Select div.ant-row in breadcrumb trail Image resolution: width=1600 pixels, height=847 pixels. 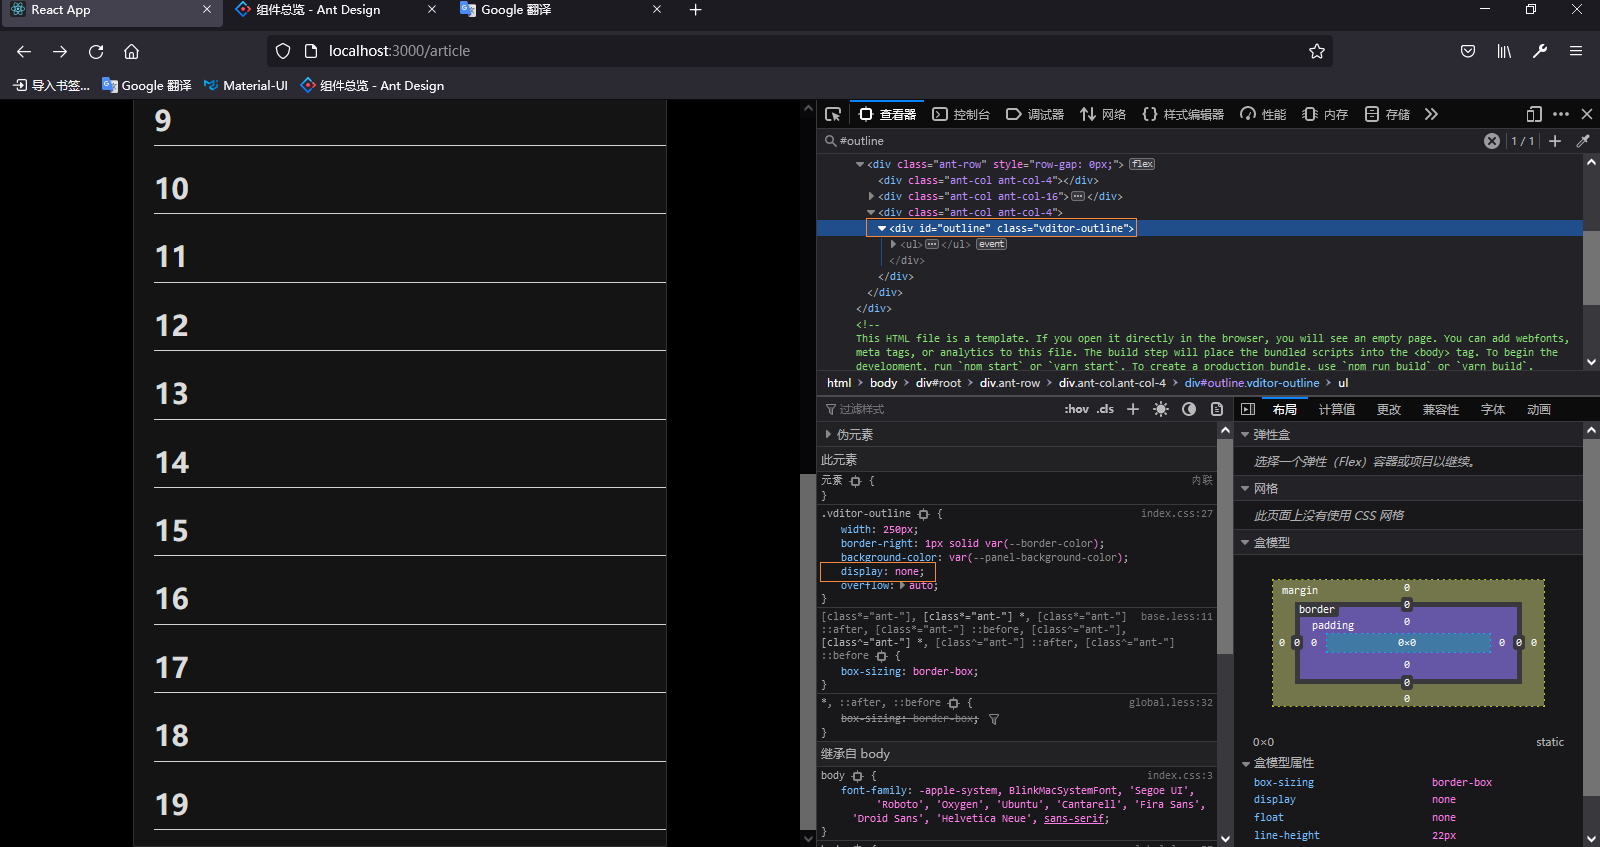1009,383
